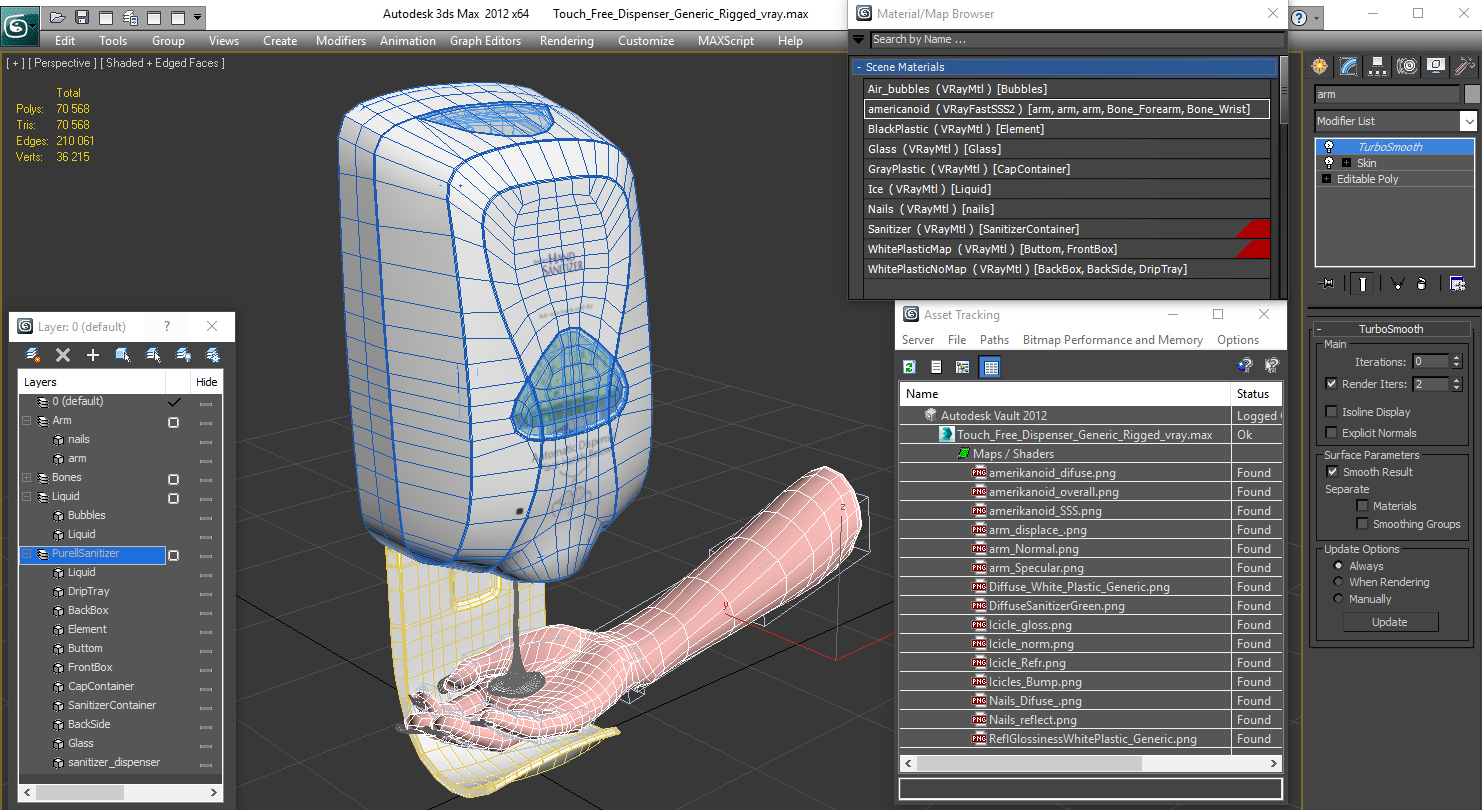
Task: Click the Status Log icon in Asset Tracking
Action: coord(937,367)
